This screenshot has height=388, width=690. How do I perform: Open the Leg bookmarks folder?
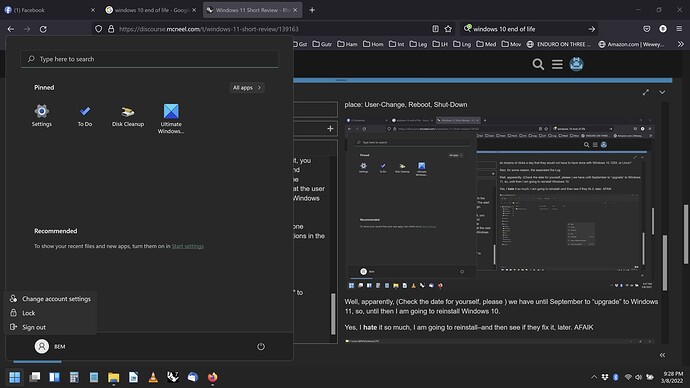(x=418, y=44)
